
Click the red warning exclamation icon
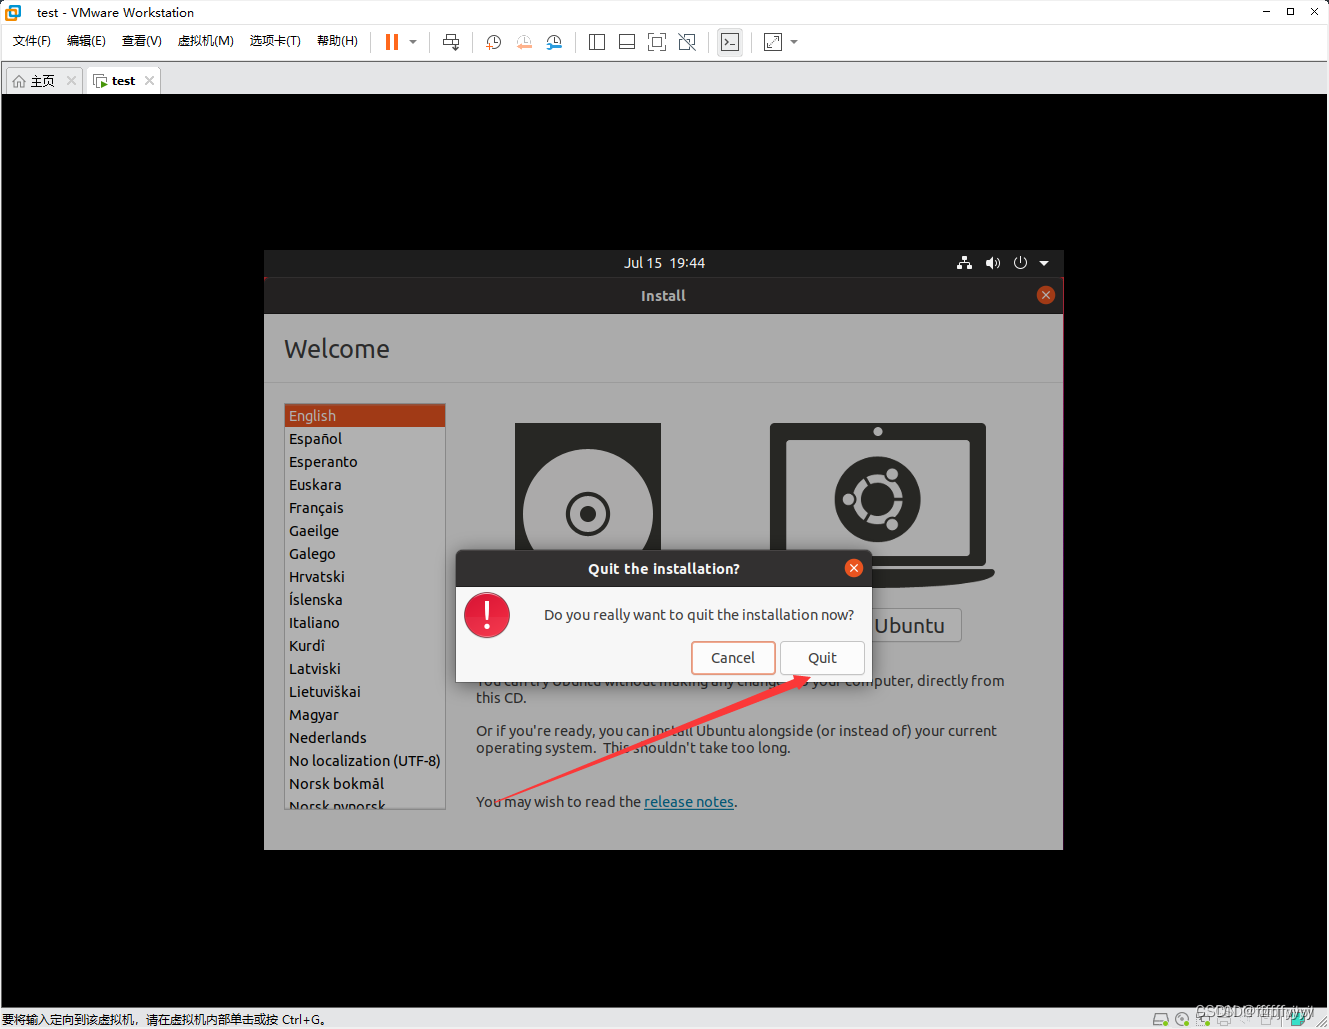pos(487,615)
